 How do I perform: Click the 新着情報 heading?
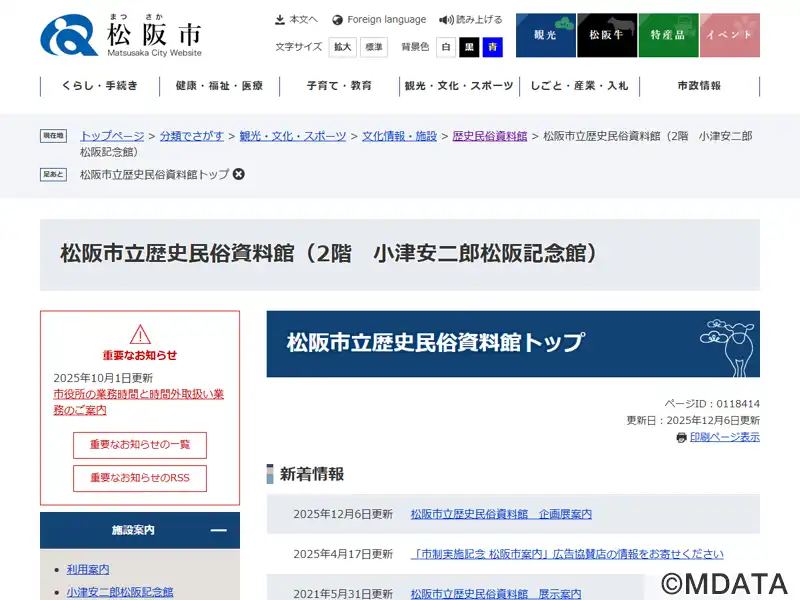[312, 474]
